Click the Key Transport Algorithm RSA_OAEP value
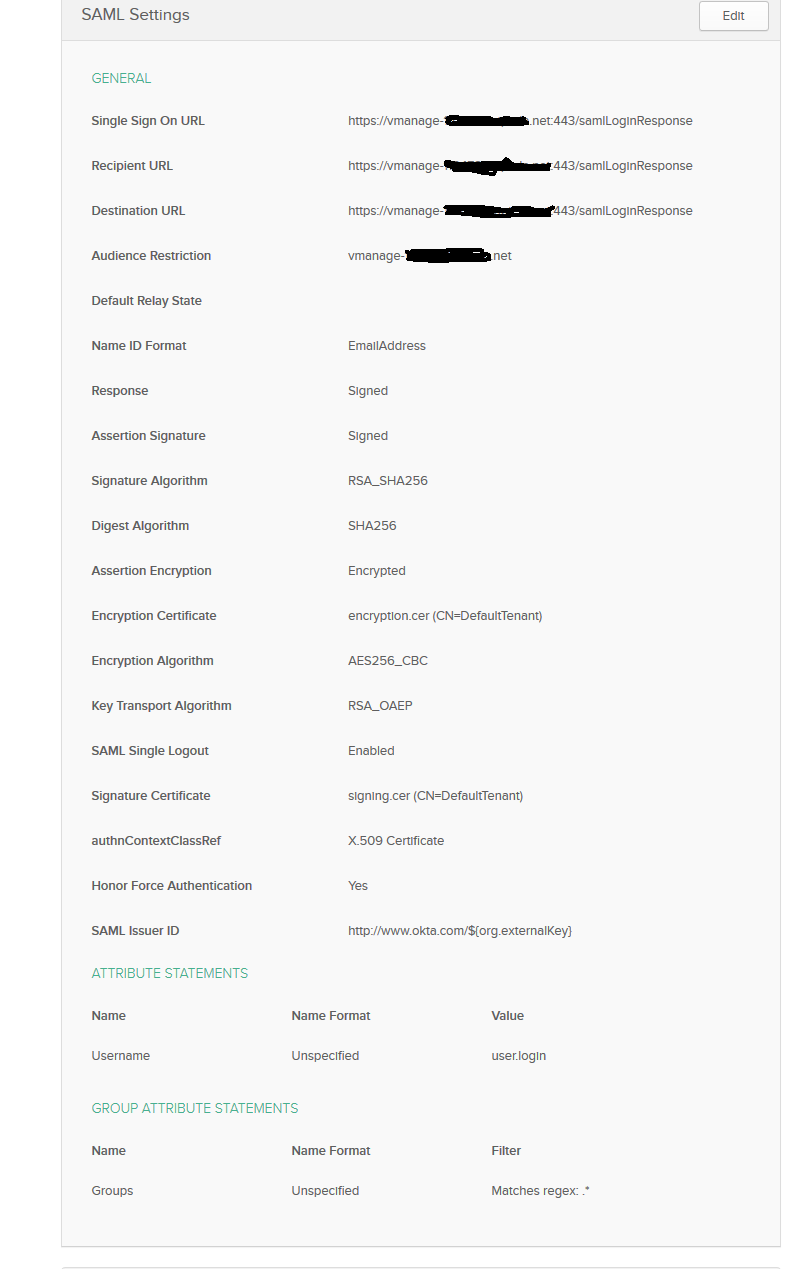This screenshot has width=808, height=1269. click(379, 705)
